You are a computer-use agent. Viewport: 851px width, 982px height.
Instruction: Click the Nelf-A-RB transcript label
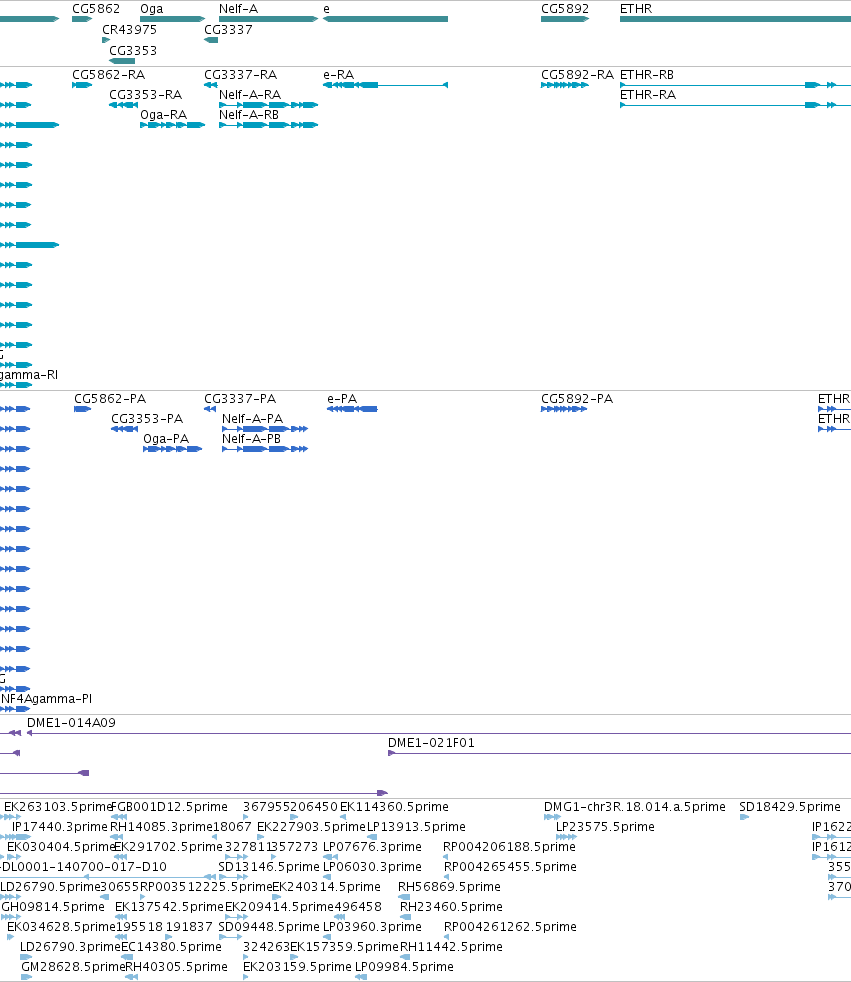249,115
